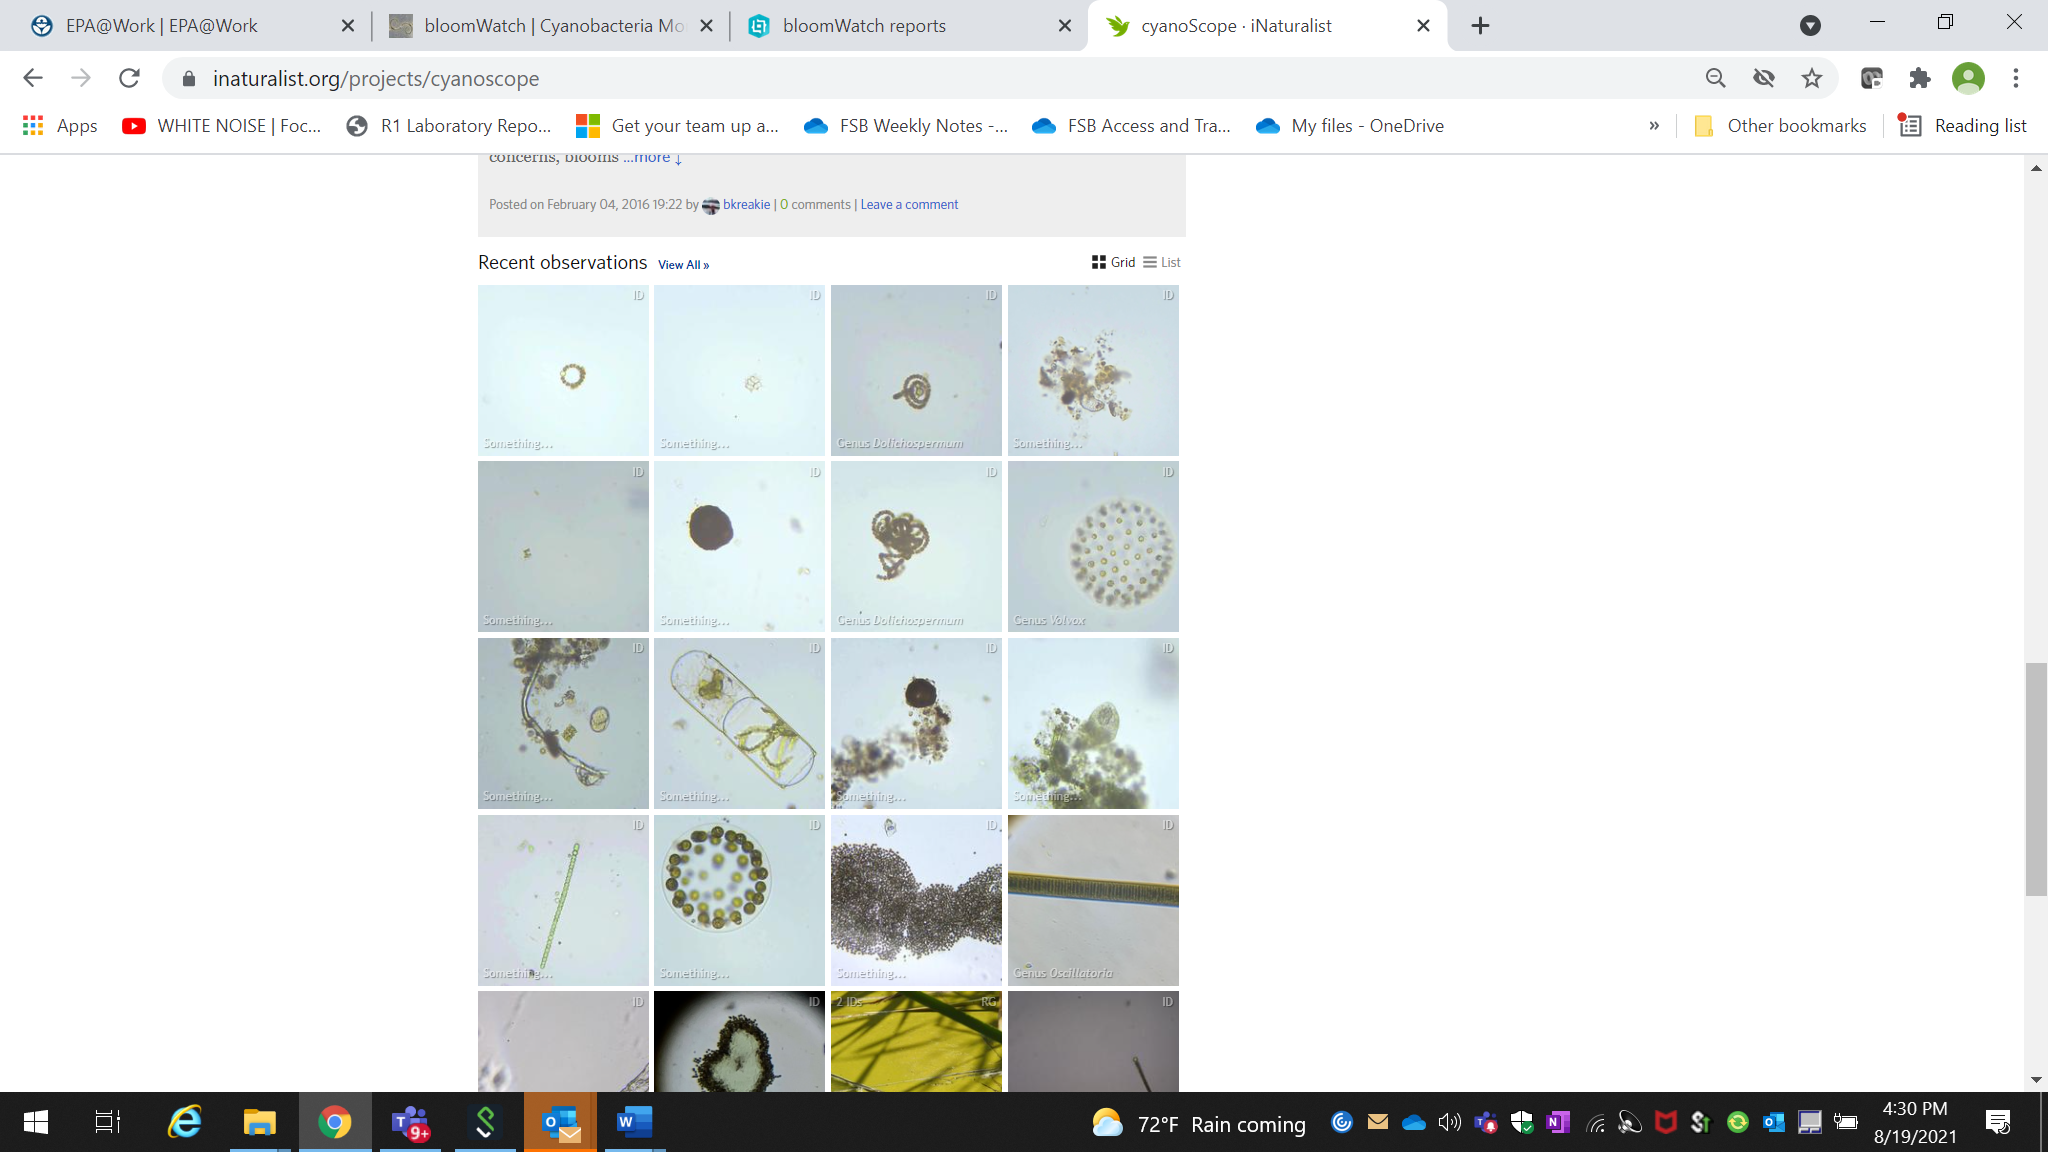Switch to bloomWatch reports tab
2048x1152 pixels.
pos(864,26)
